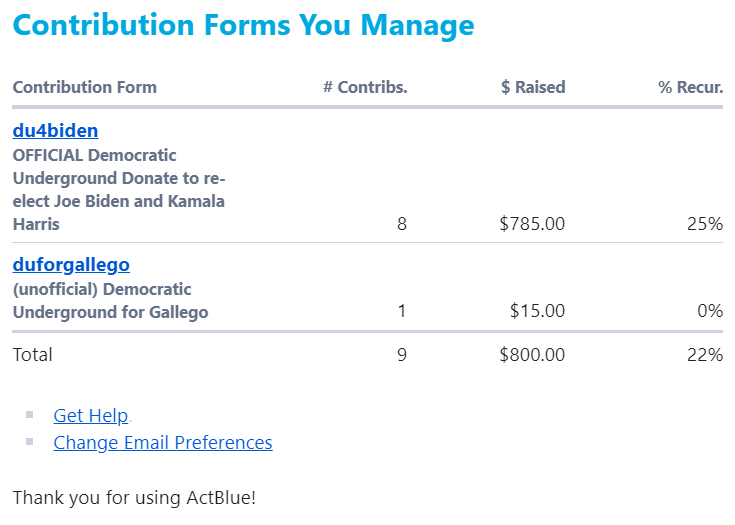Click the Contribution Forms You Manage heading

[243, 25]
